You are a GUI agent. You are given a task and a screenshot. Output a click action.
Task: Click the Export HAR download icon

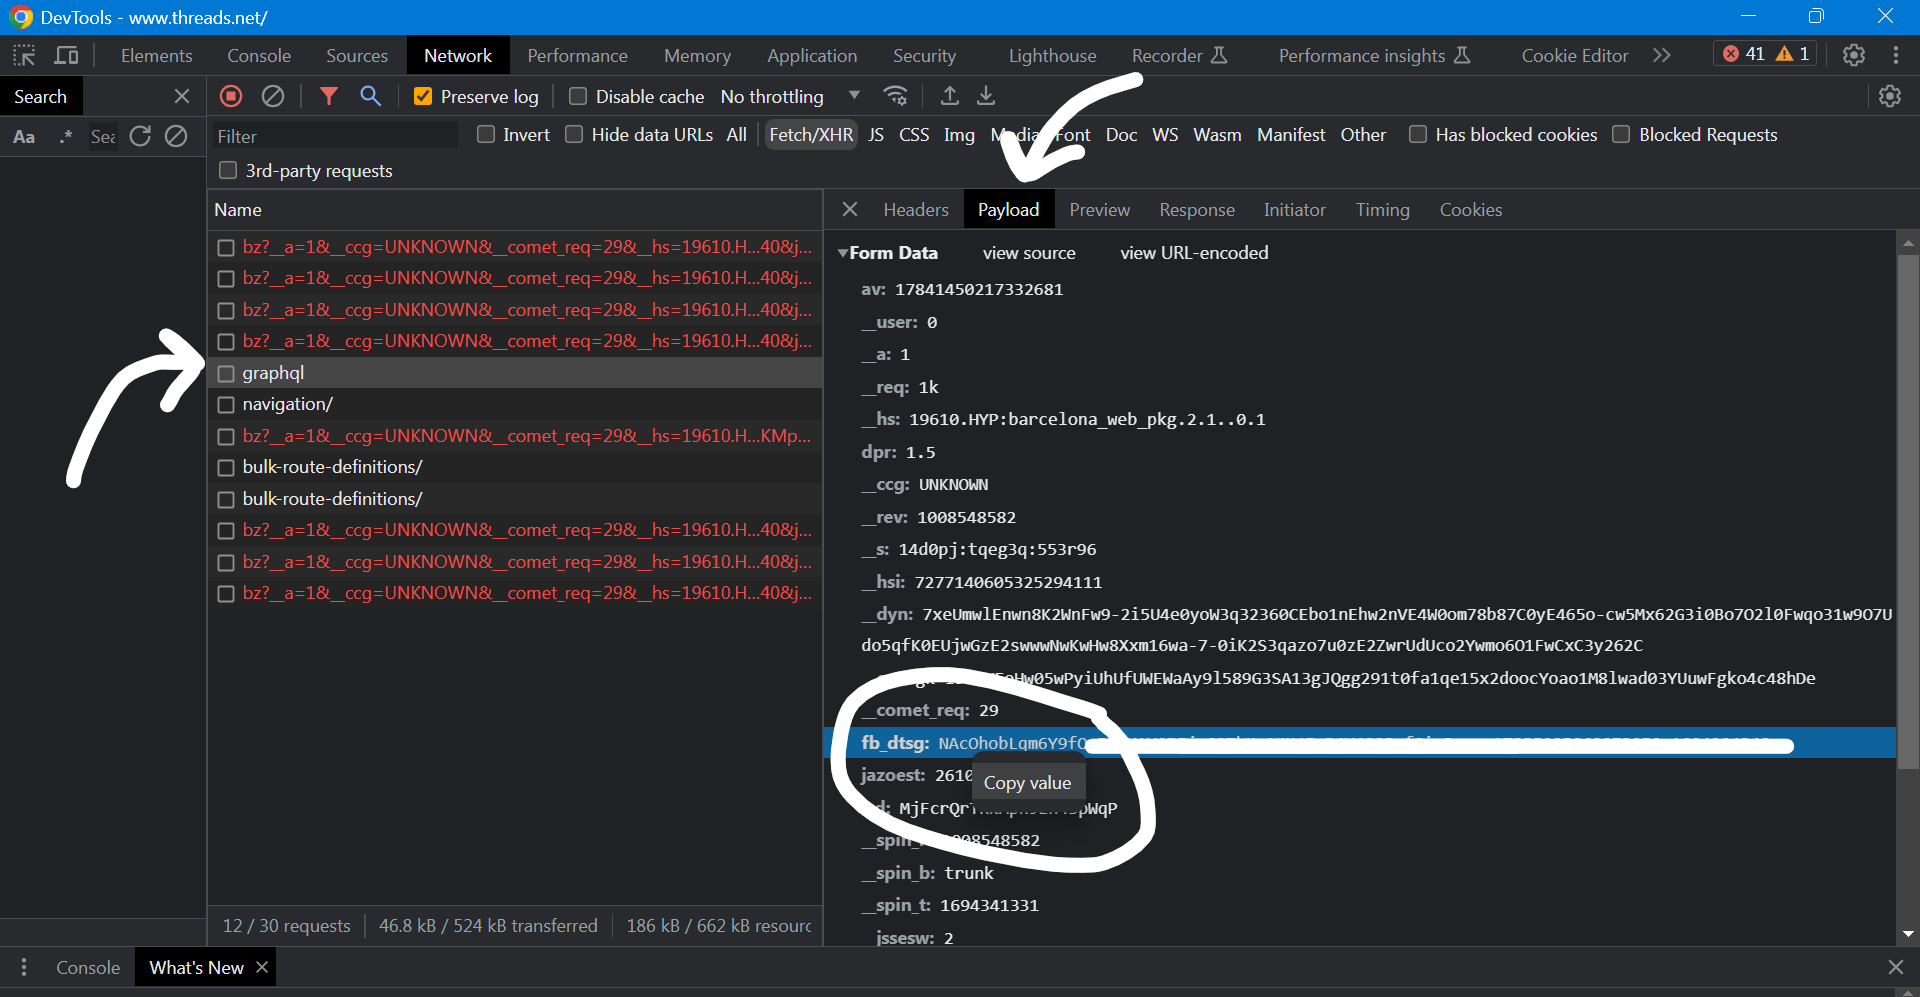coord(986,96)
